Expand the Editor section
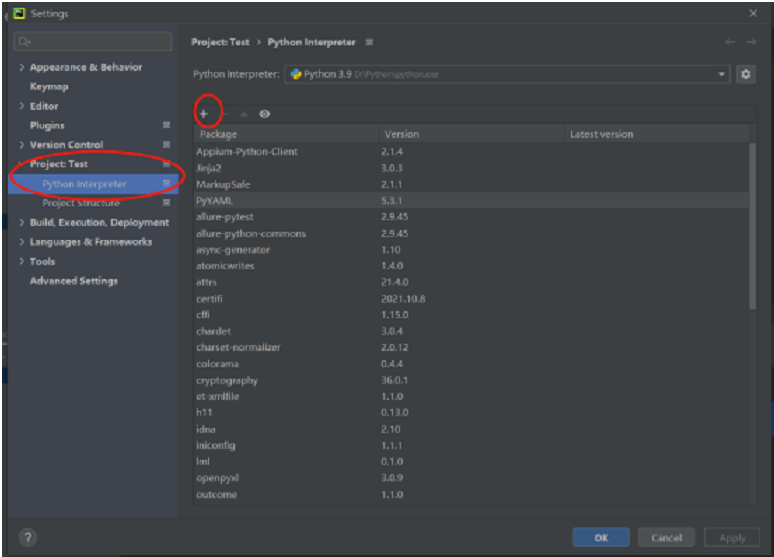The image size is (774, 557). (x=21, y=106)
